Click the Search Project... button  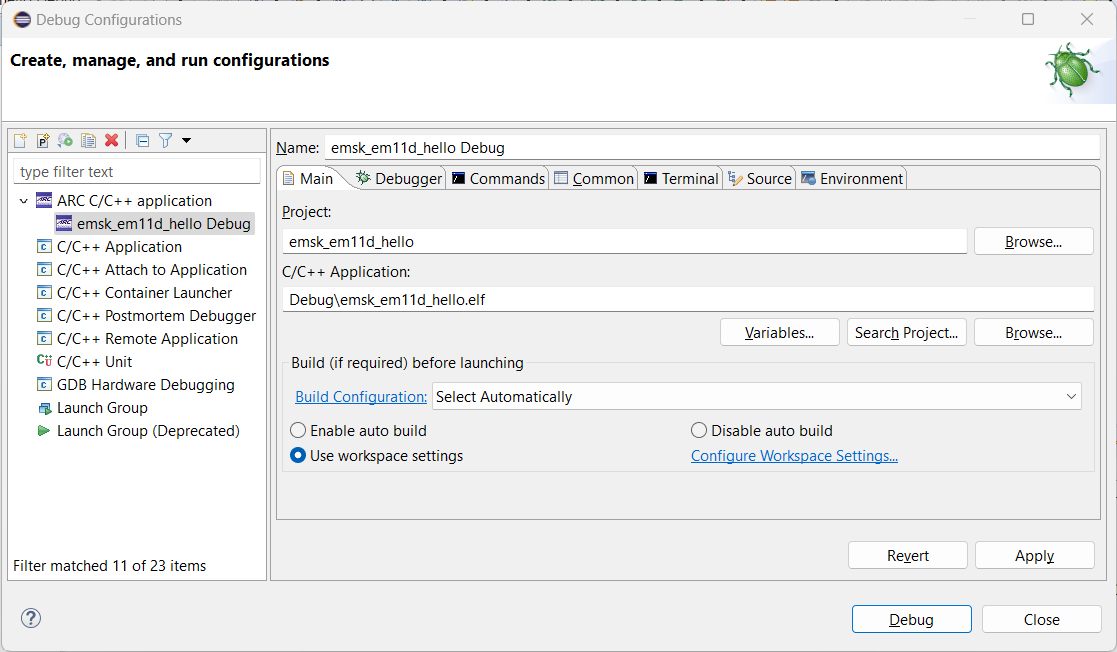coord(906,333)
